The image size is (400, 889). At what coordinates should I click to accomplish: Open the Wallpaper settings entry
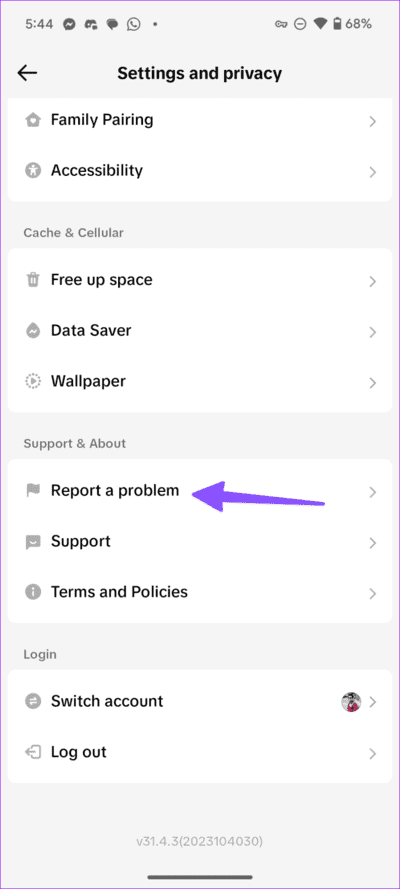pos(200,382)
